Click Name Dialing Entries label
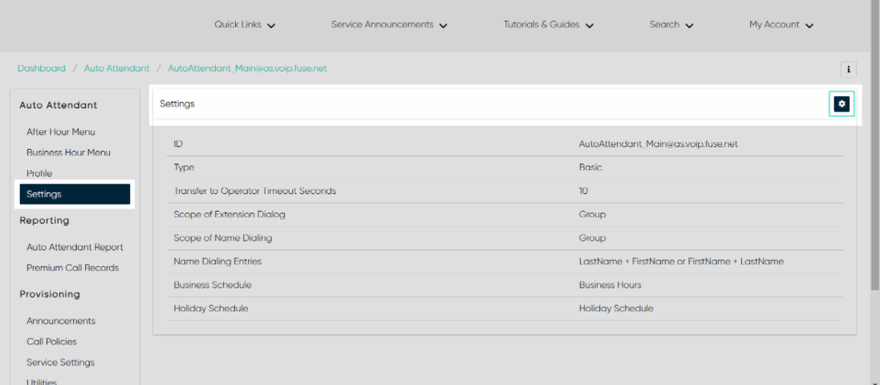 218,262
